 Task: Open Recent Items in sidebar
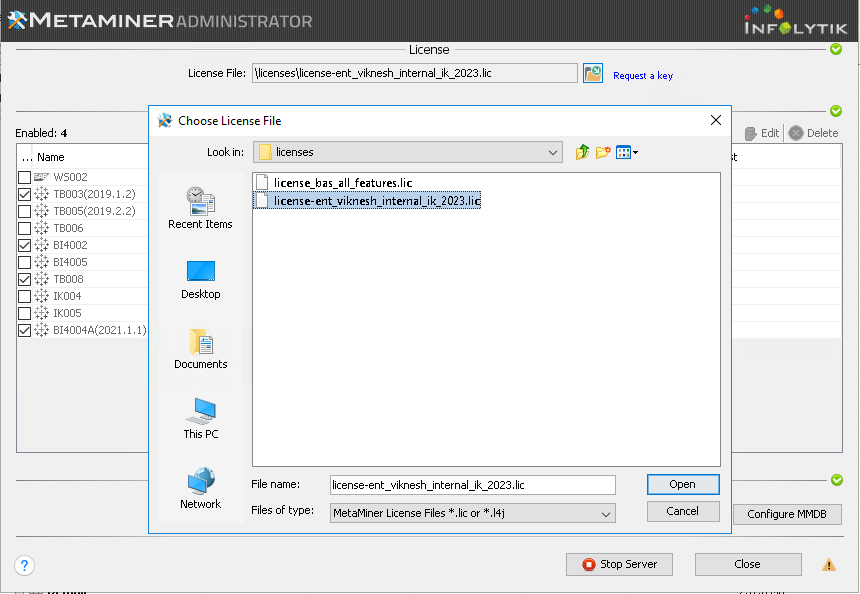pos(200,208)
